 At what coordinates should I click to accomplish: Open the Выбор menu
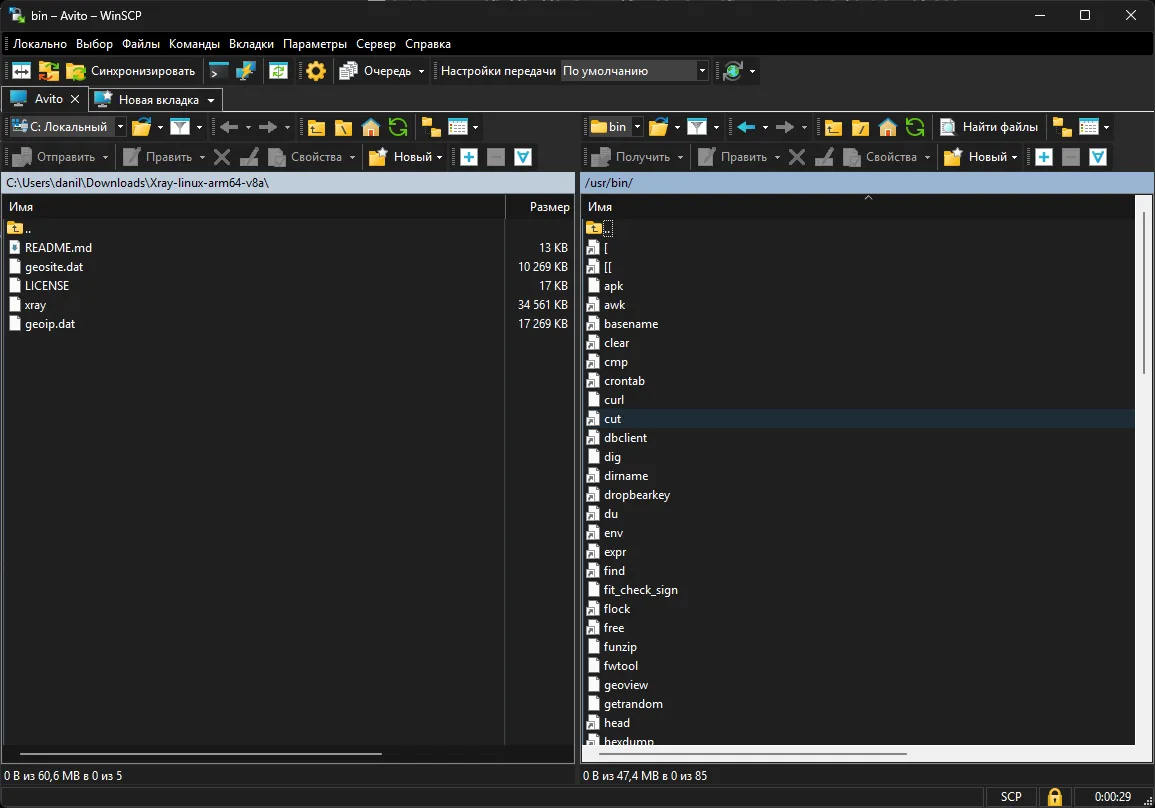(x=94, y=43)
